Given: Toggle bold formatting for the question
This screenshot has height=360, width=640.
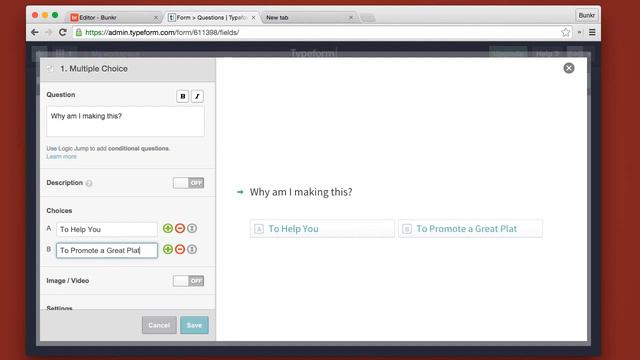Looking at the screenshot, I should coord(182,96).
